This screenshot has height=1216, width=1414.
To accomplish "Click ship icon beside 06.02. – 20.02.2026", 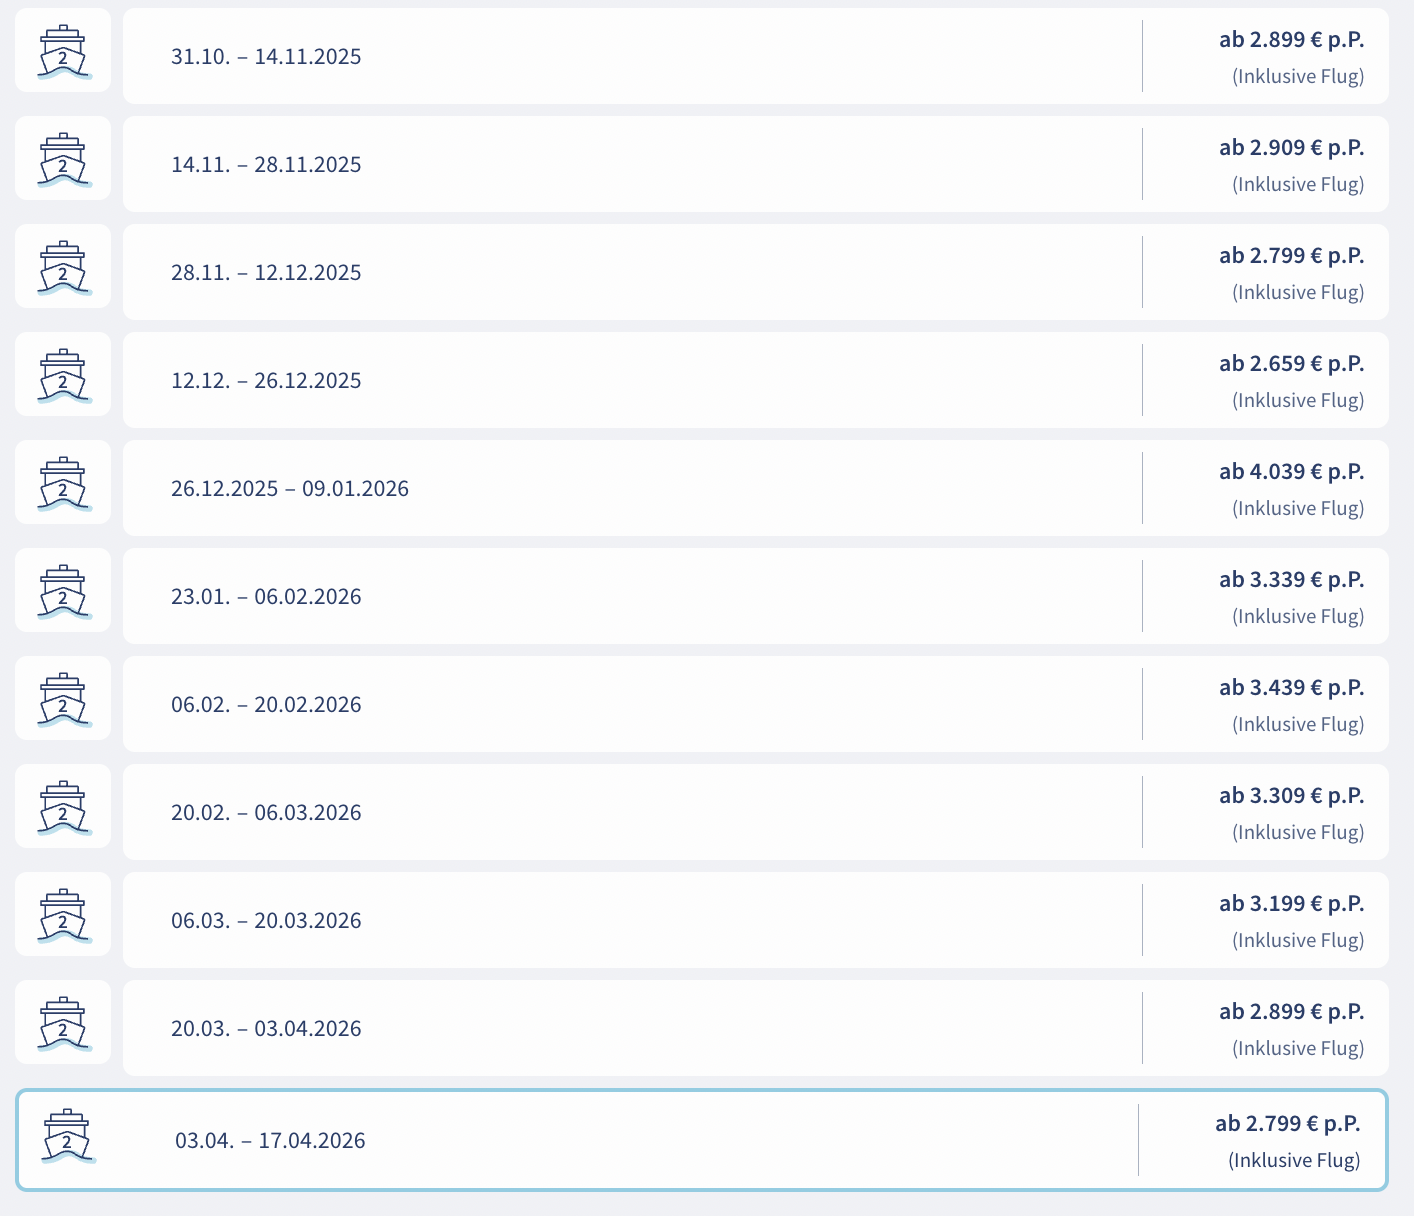I will (63, 699).
